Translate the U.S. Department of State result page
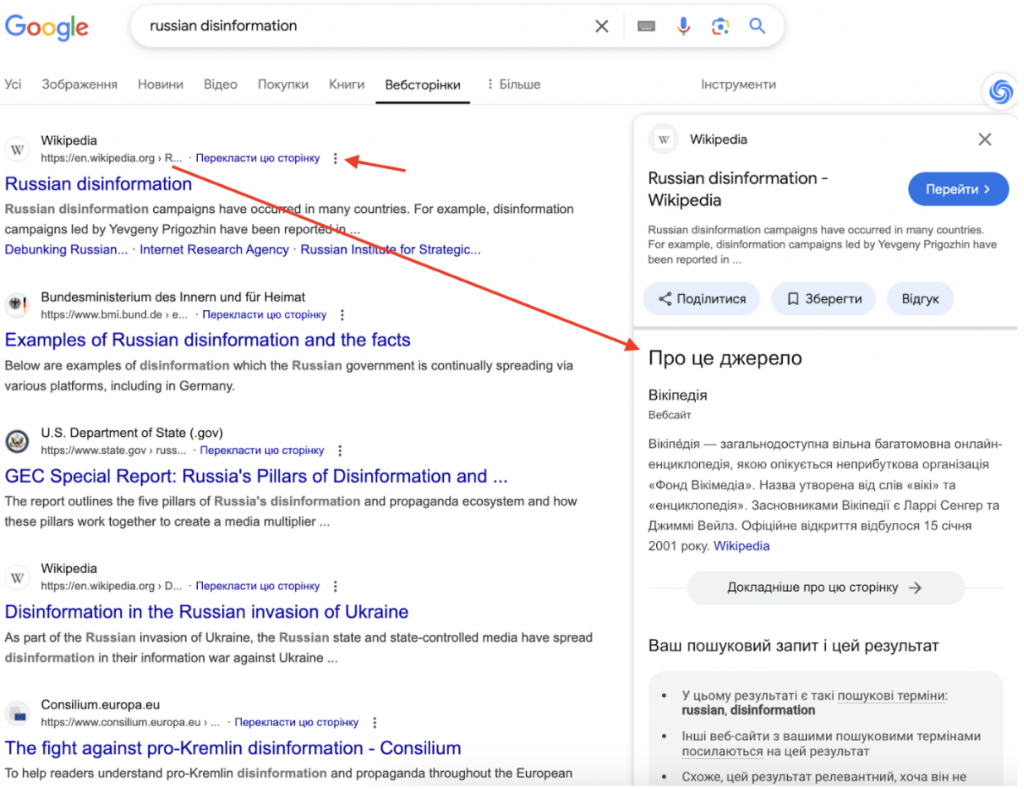The width and height of the screenshot is (1024, 789). [262, 451]
